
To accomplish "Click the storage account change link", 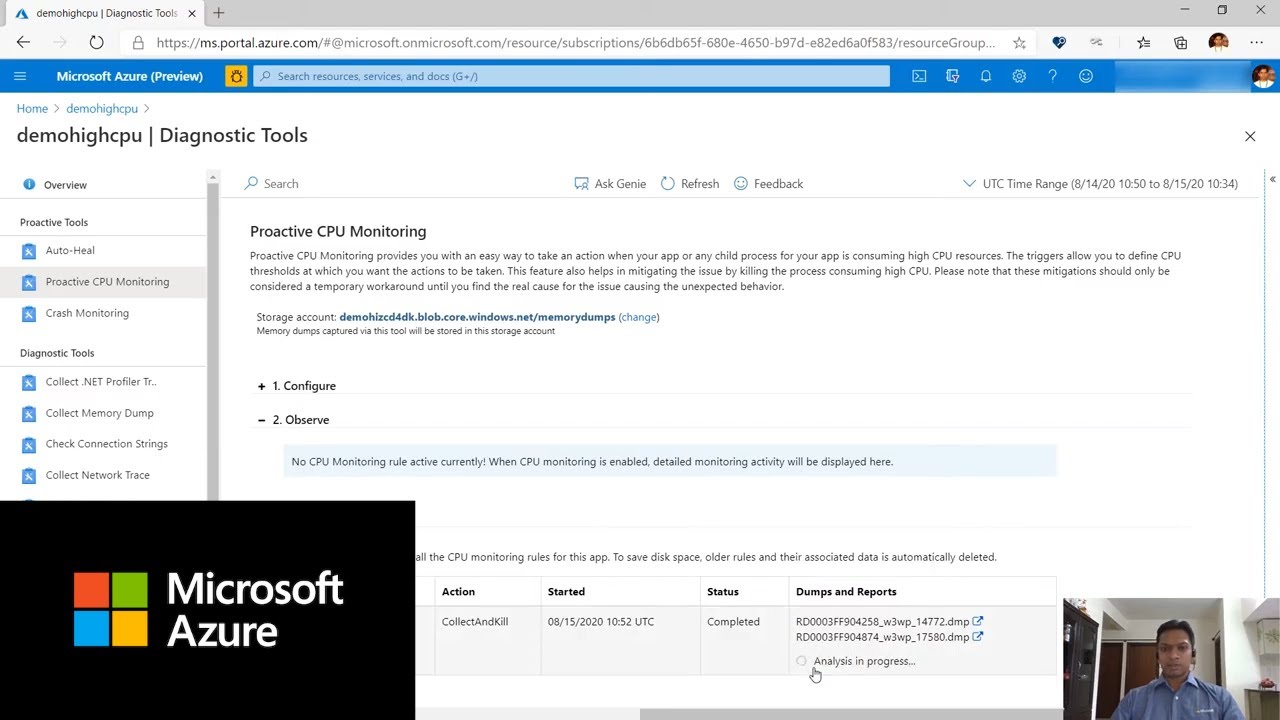I will coord(638,317).
